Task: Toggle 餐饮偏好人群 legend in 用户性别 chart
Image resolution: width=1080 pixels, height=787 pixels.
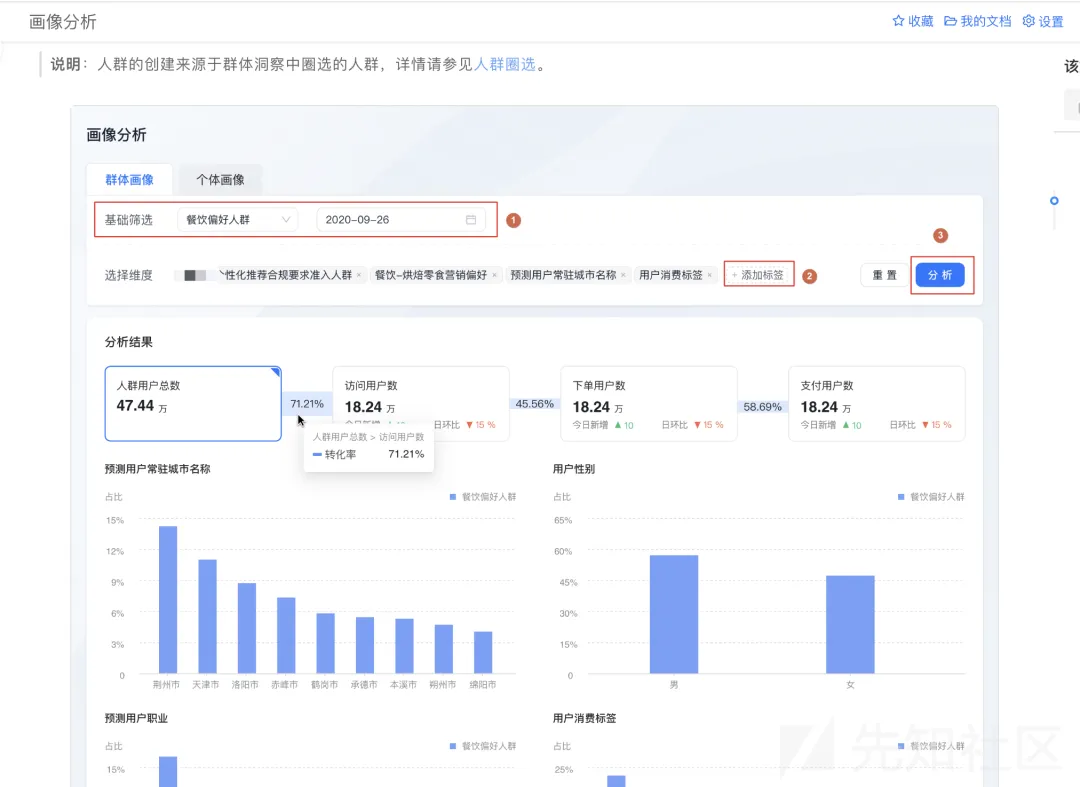Action: click(x=931, y=496)
